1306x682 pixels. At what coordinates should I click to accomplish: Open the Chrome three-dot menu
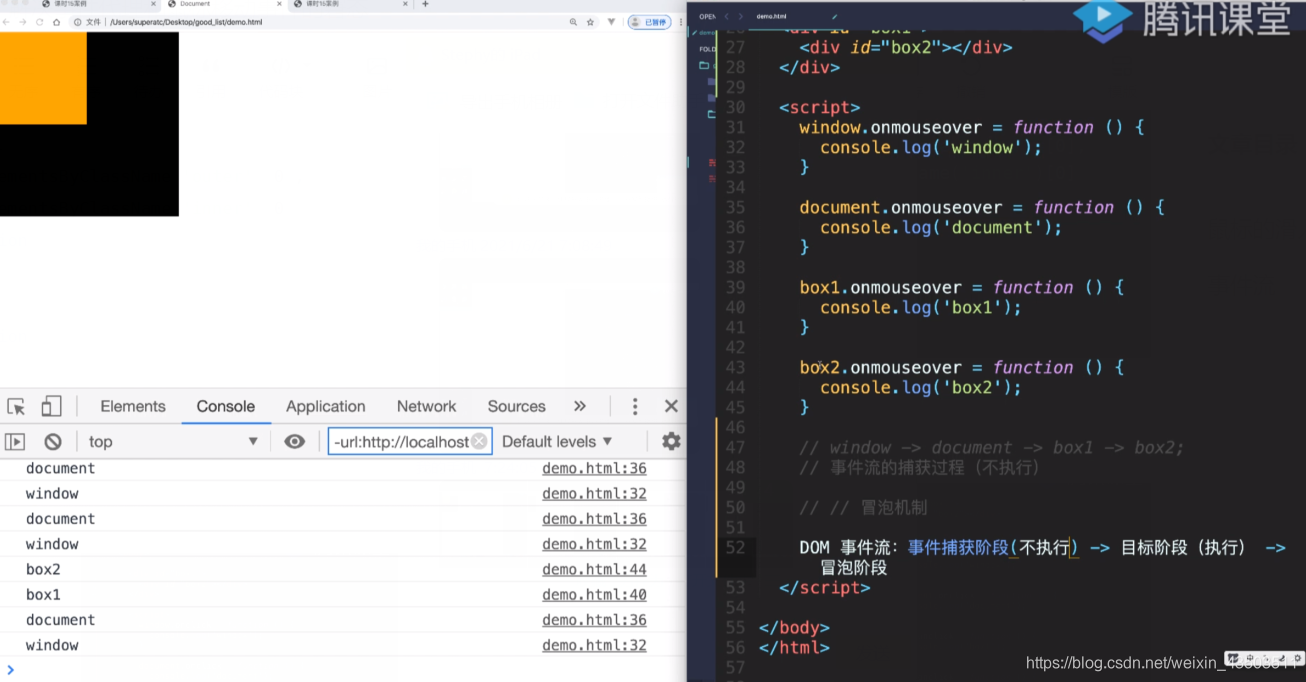(680, 22)
